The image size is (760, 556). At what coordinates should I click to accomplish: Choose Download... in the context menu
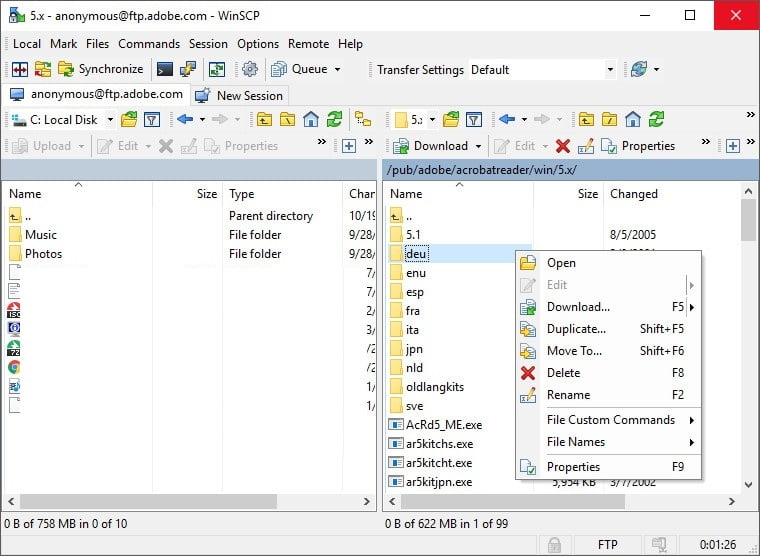pos(601,307)
